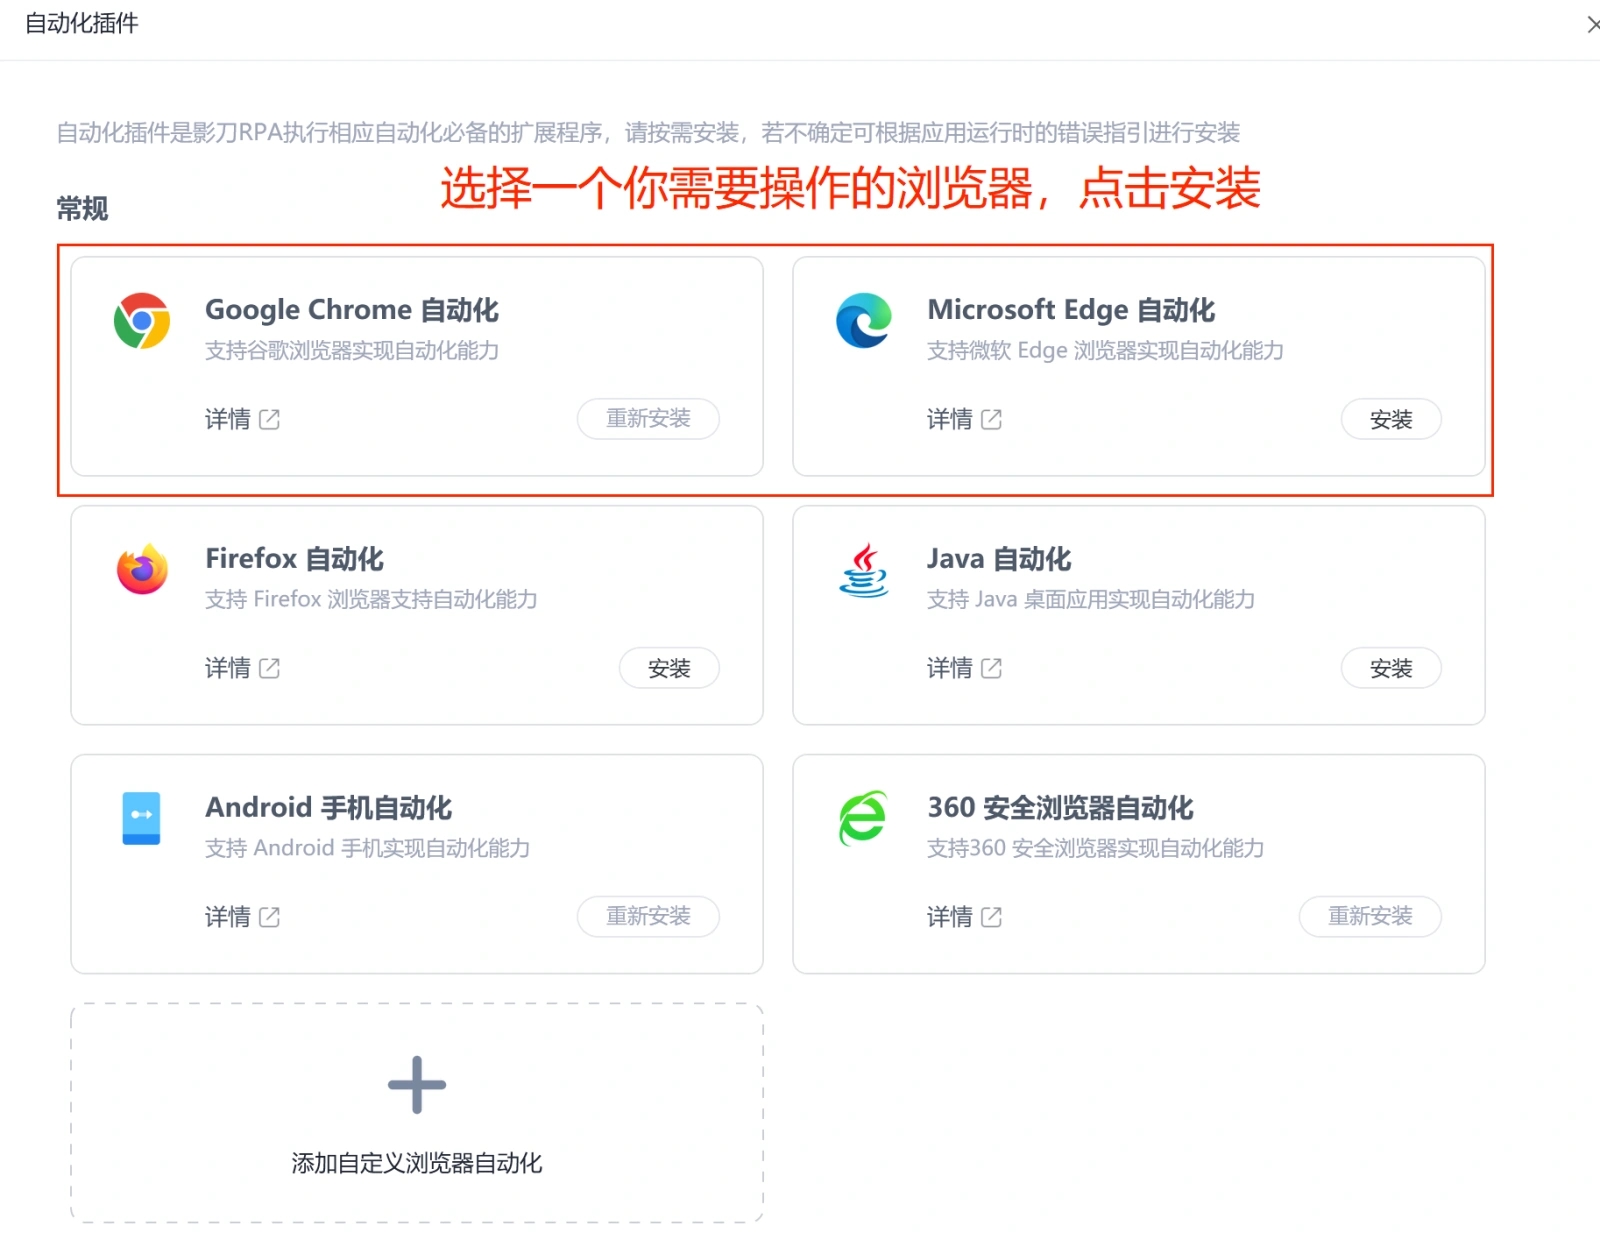
Task: Open 详情 link for Microsoft Edge
Action: click(950, 419)
